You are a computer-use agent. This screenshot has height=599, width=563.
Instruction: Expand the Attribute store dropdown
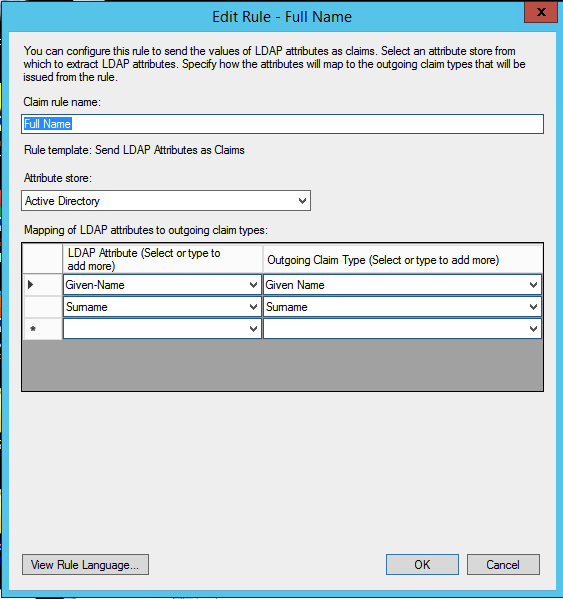302,201
